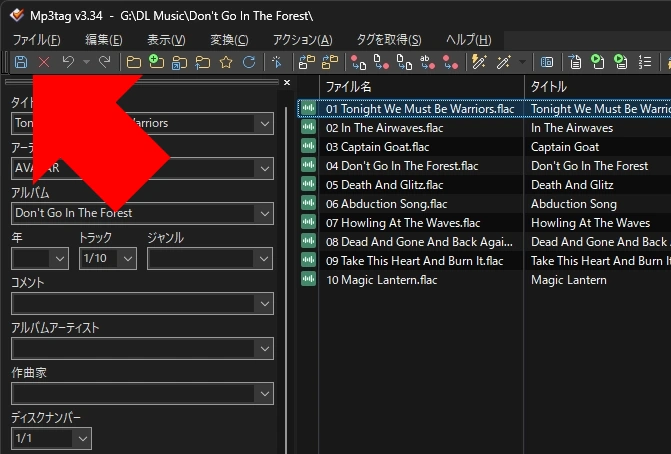This screenshot has width=671, height=454.
Task: Convert Tag to Filename
Action: click(x=359, y=62)
